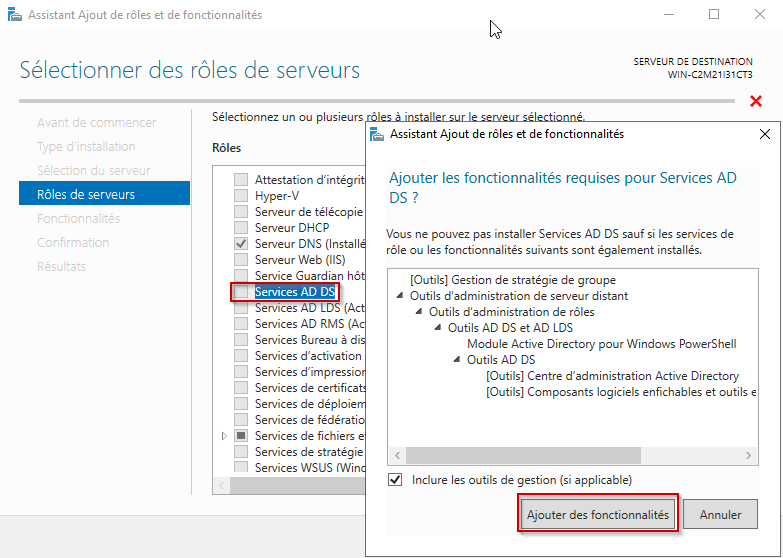This screenshot has width=783, height=558.
Task: Tick the Services AD DS checkbox
Action: (x=241, y=292)
